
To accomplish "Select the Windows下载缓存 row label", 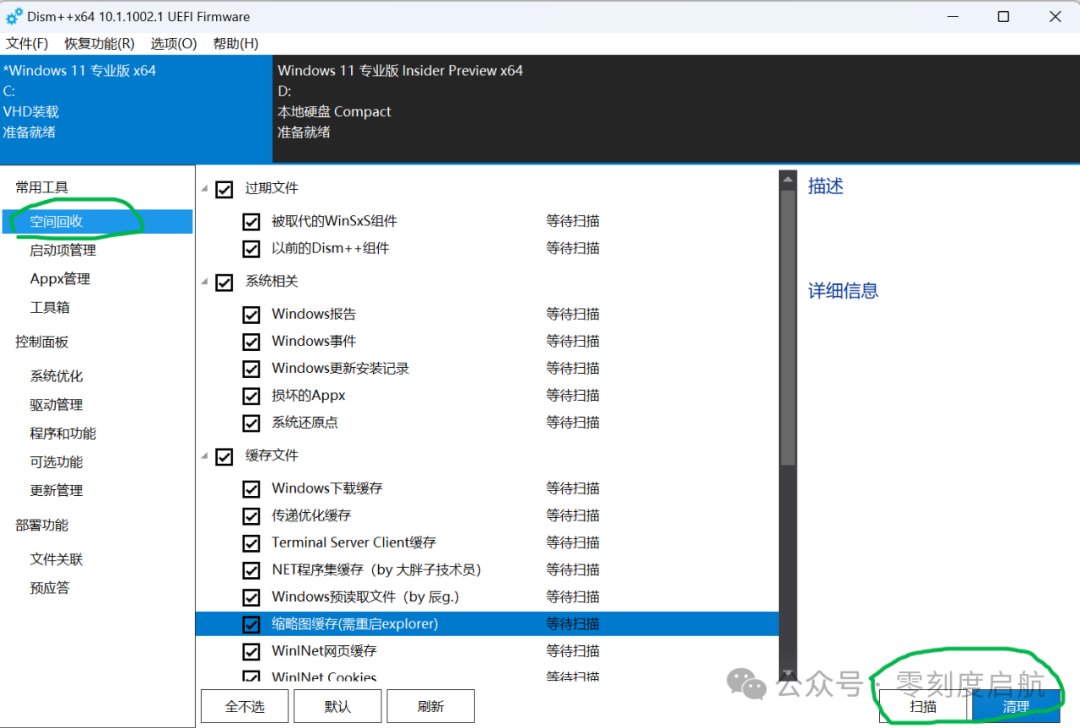I will (326, 488).
